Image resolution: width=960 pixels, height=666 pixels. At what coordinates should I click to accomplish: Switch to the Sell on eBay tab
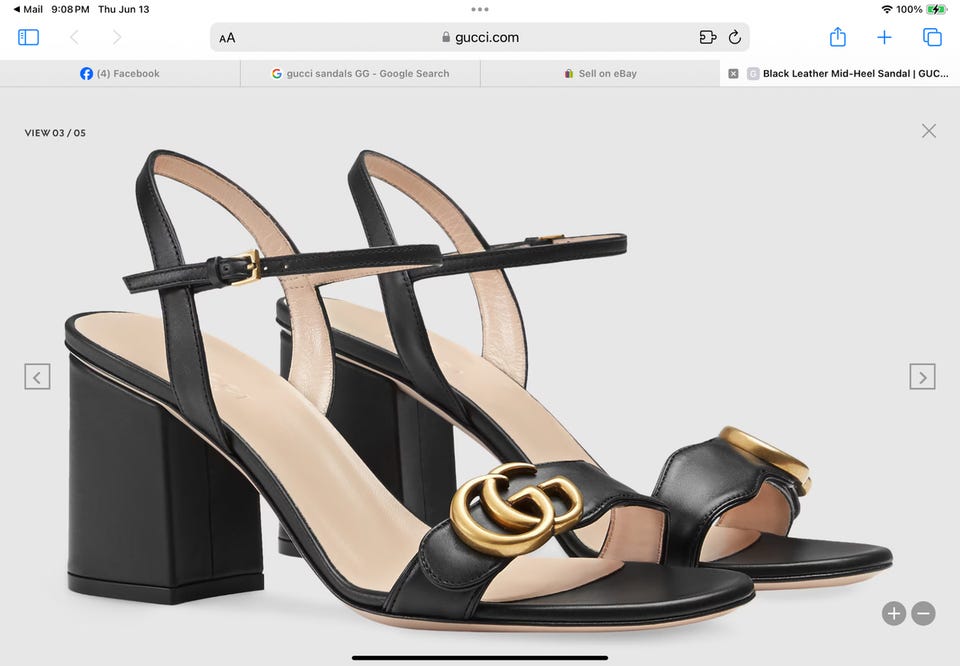[600, 73]
